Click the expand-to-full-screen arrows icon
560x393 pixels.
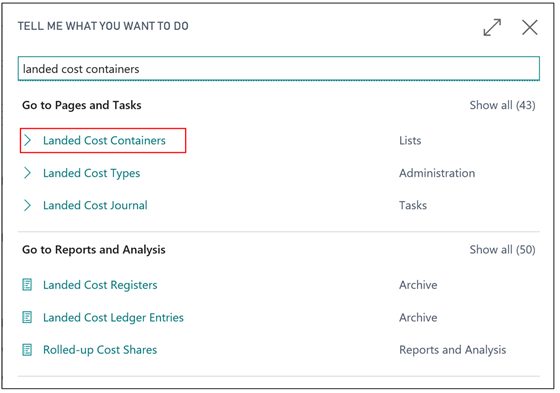tap(492, 28)
